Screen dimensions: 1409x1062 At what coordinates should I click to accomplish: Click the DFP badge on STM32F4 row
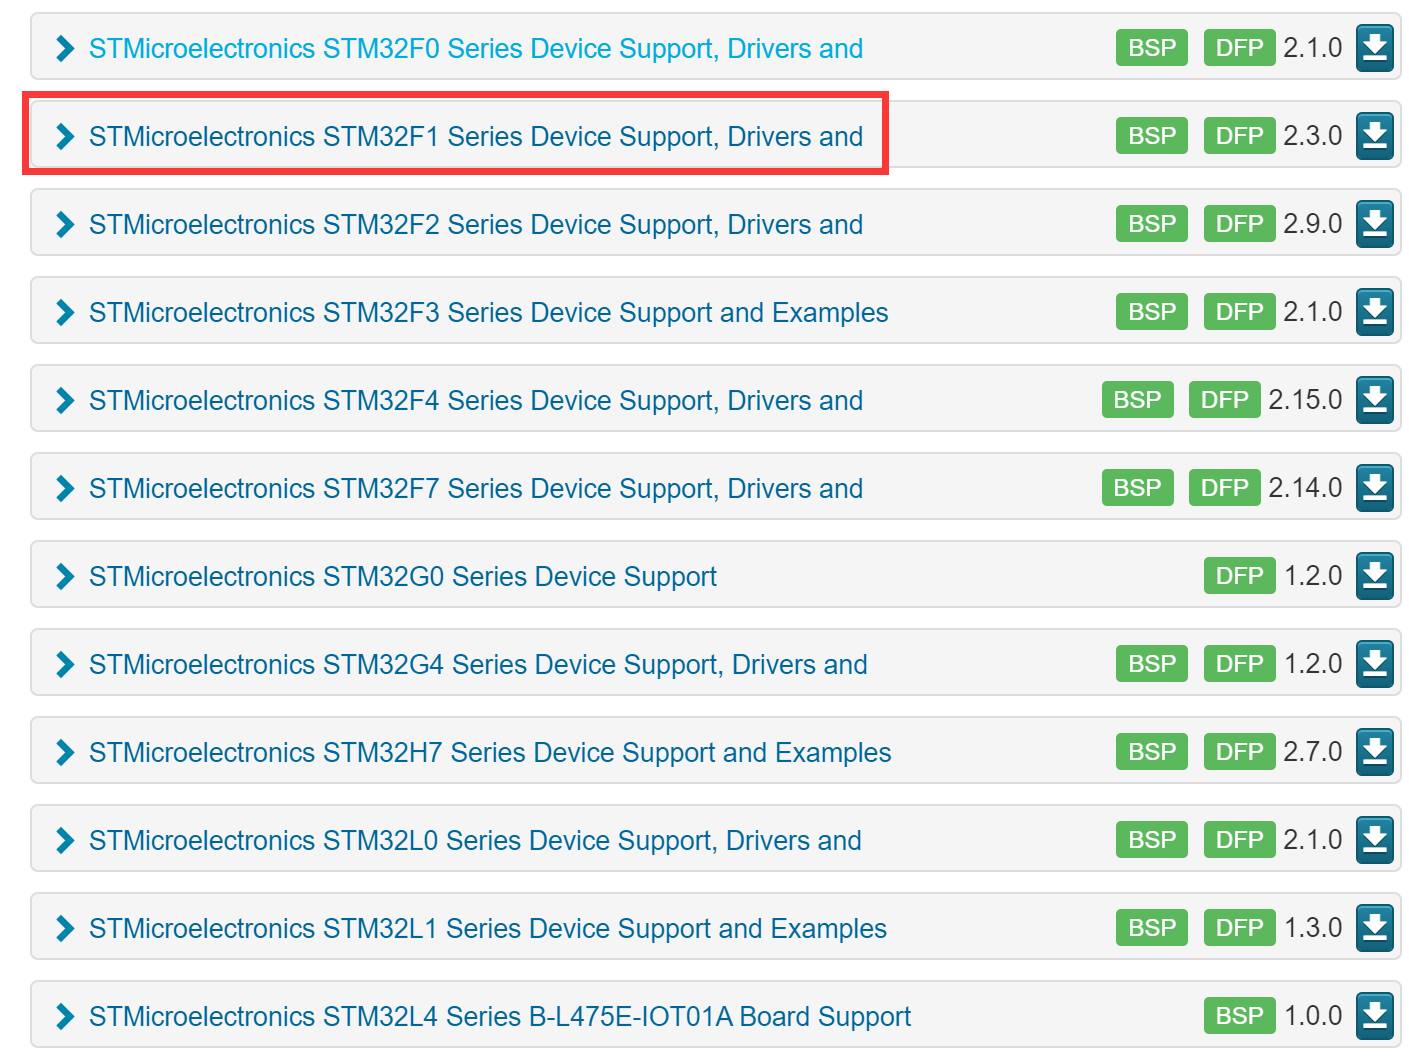tap(1225, 400)
